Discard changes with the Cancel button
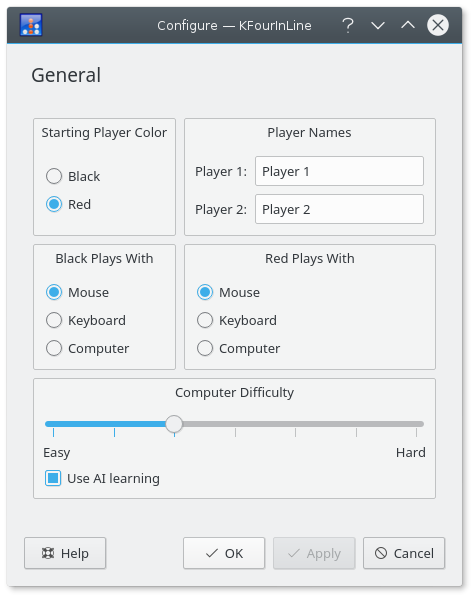 coord(404,554)
